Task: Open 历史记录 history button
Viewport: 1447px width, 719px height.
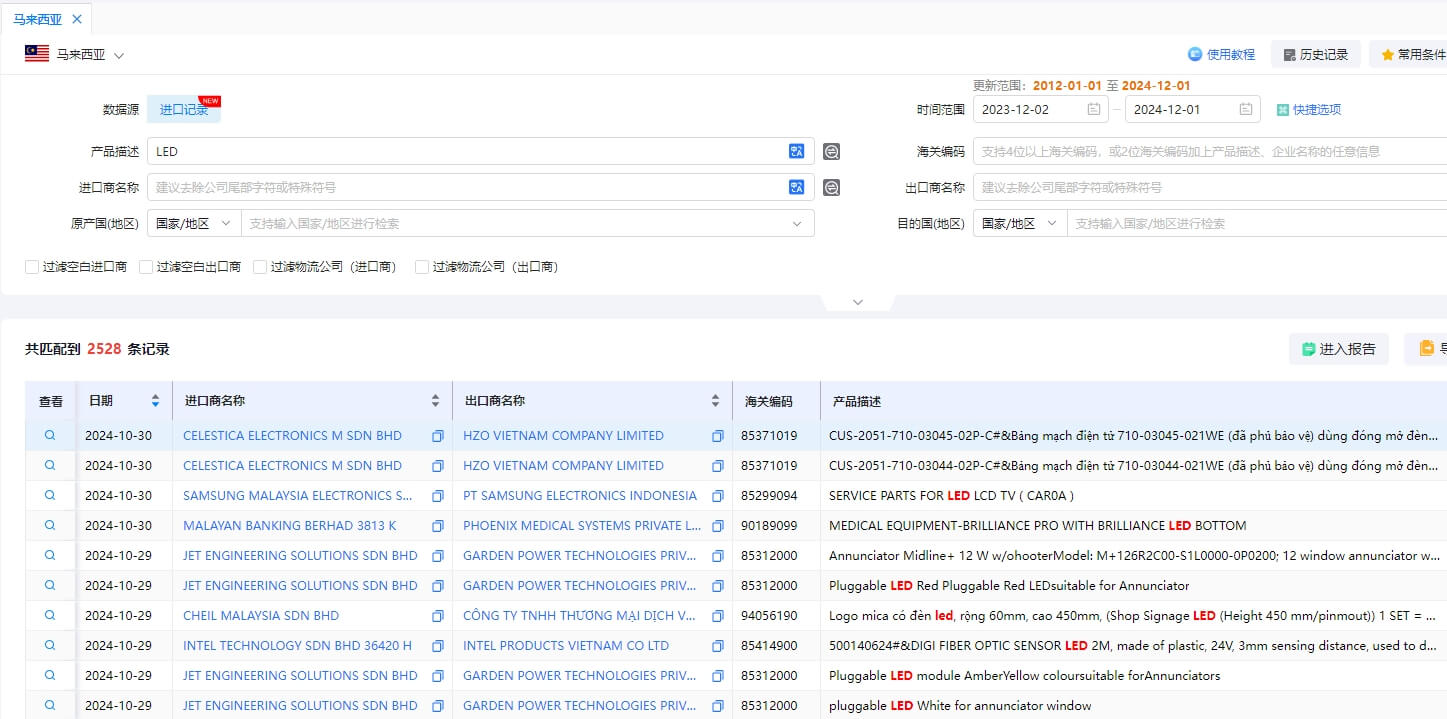Action: coord(1314,55)
